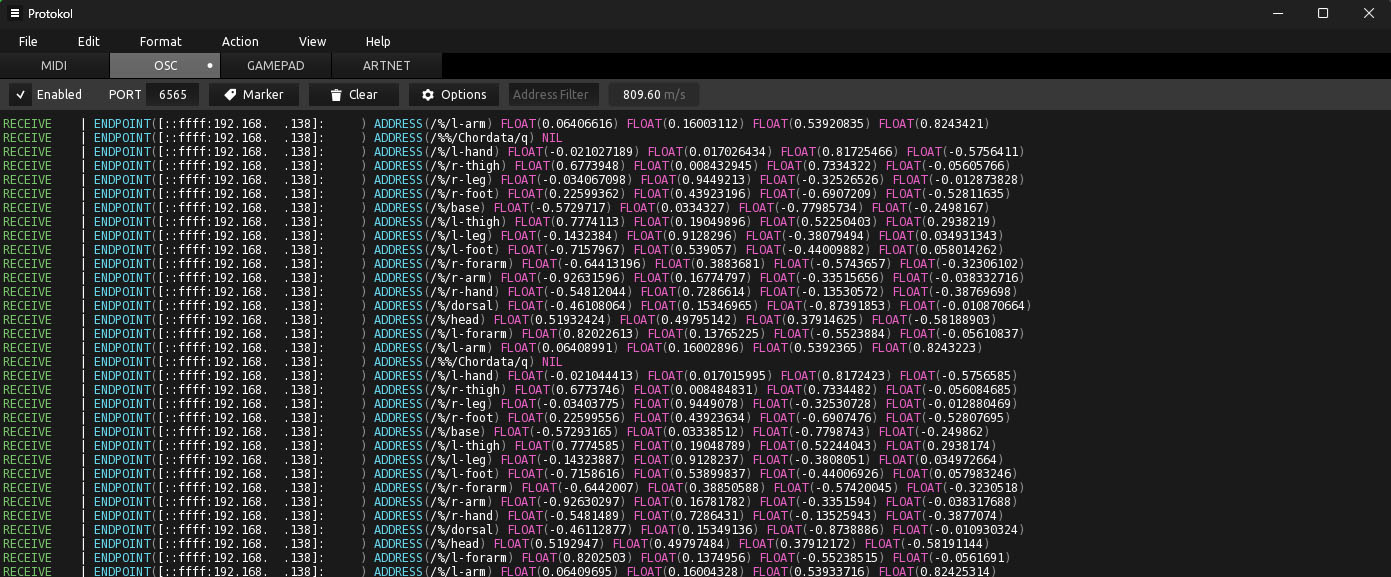The image size is (1391, 577).
Task: Maximize the Protokol window
Action: pos(1323,14)
